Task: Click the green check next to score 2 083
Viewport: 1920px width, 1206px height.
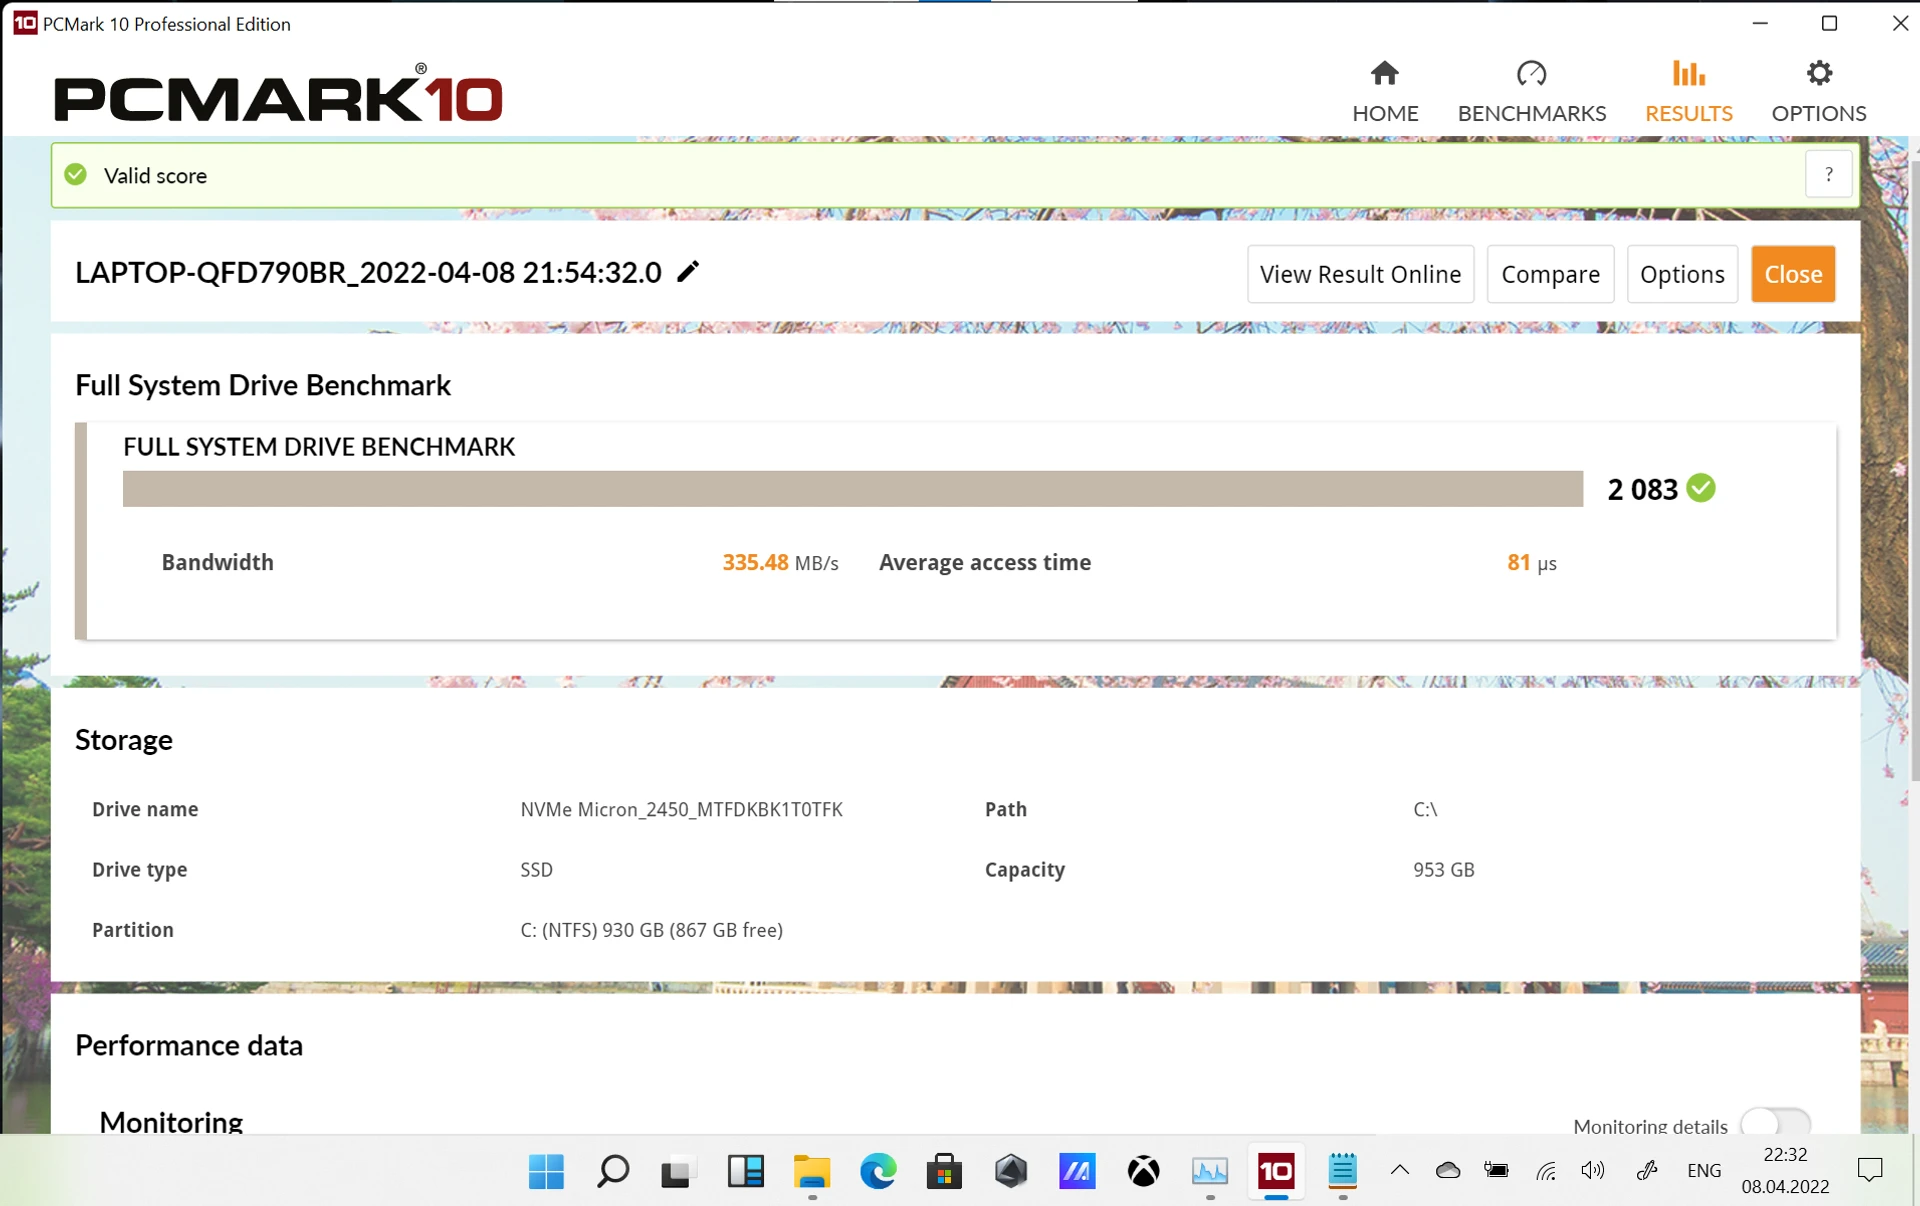Action: point(1700,488)
